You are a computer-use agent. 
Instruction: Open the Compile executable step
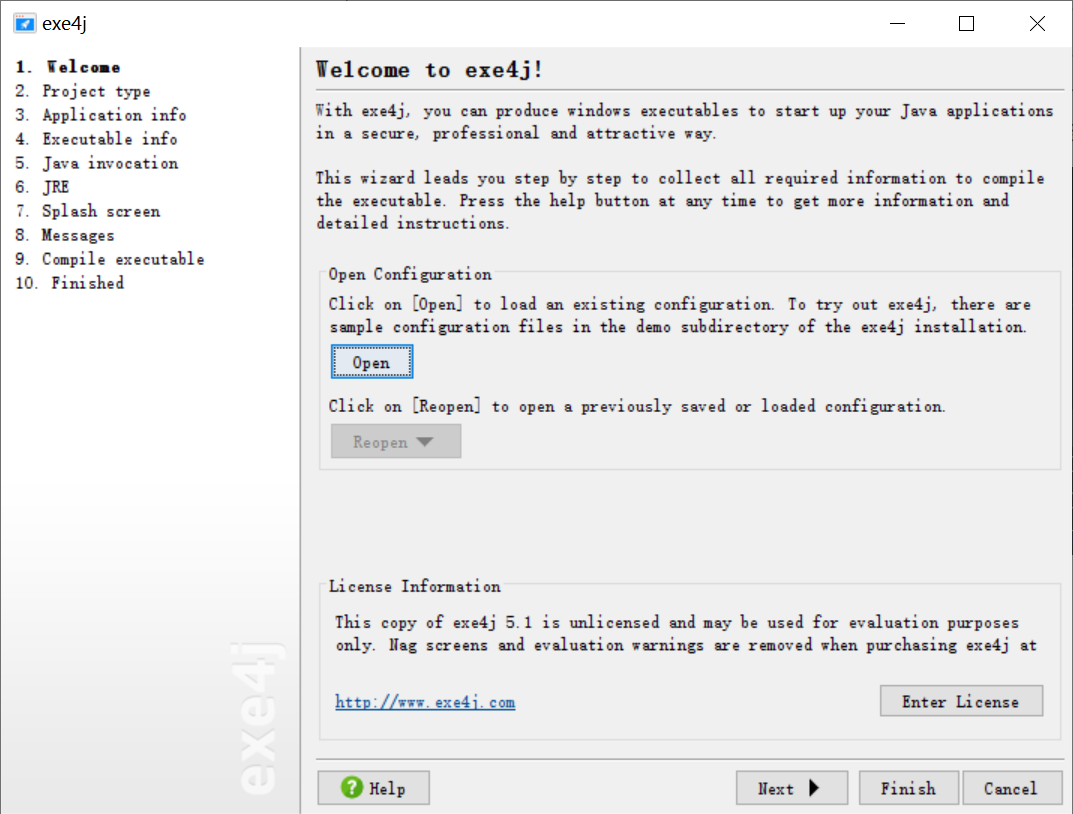109,259
